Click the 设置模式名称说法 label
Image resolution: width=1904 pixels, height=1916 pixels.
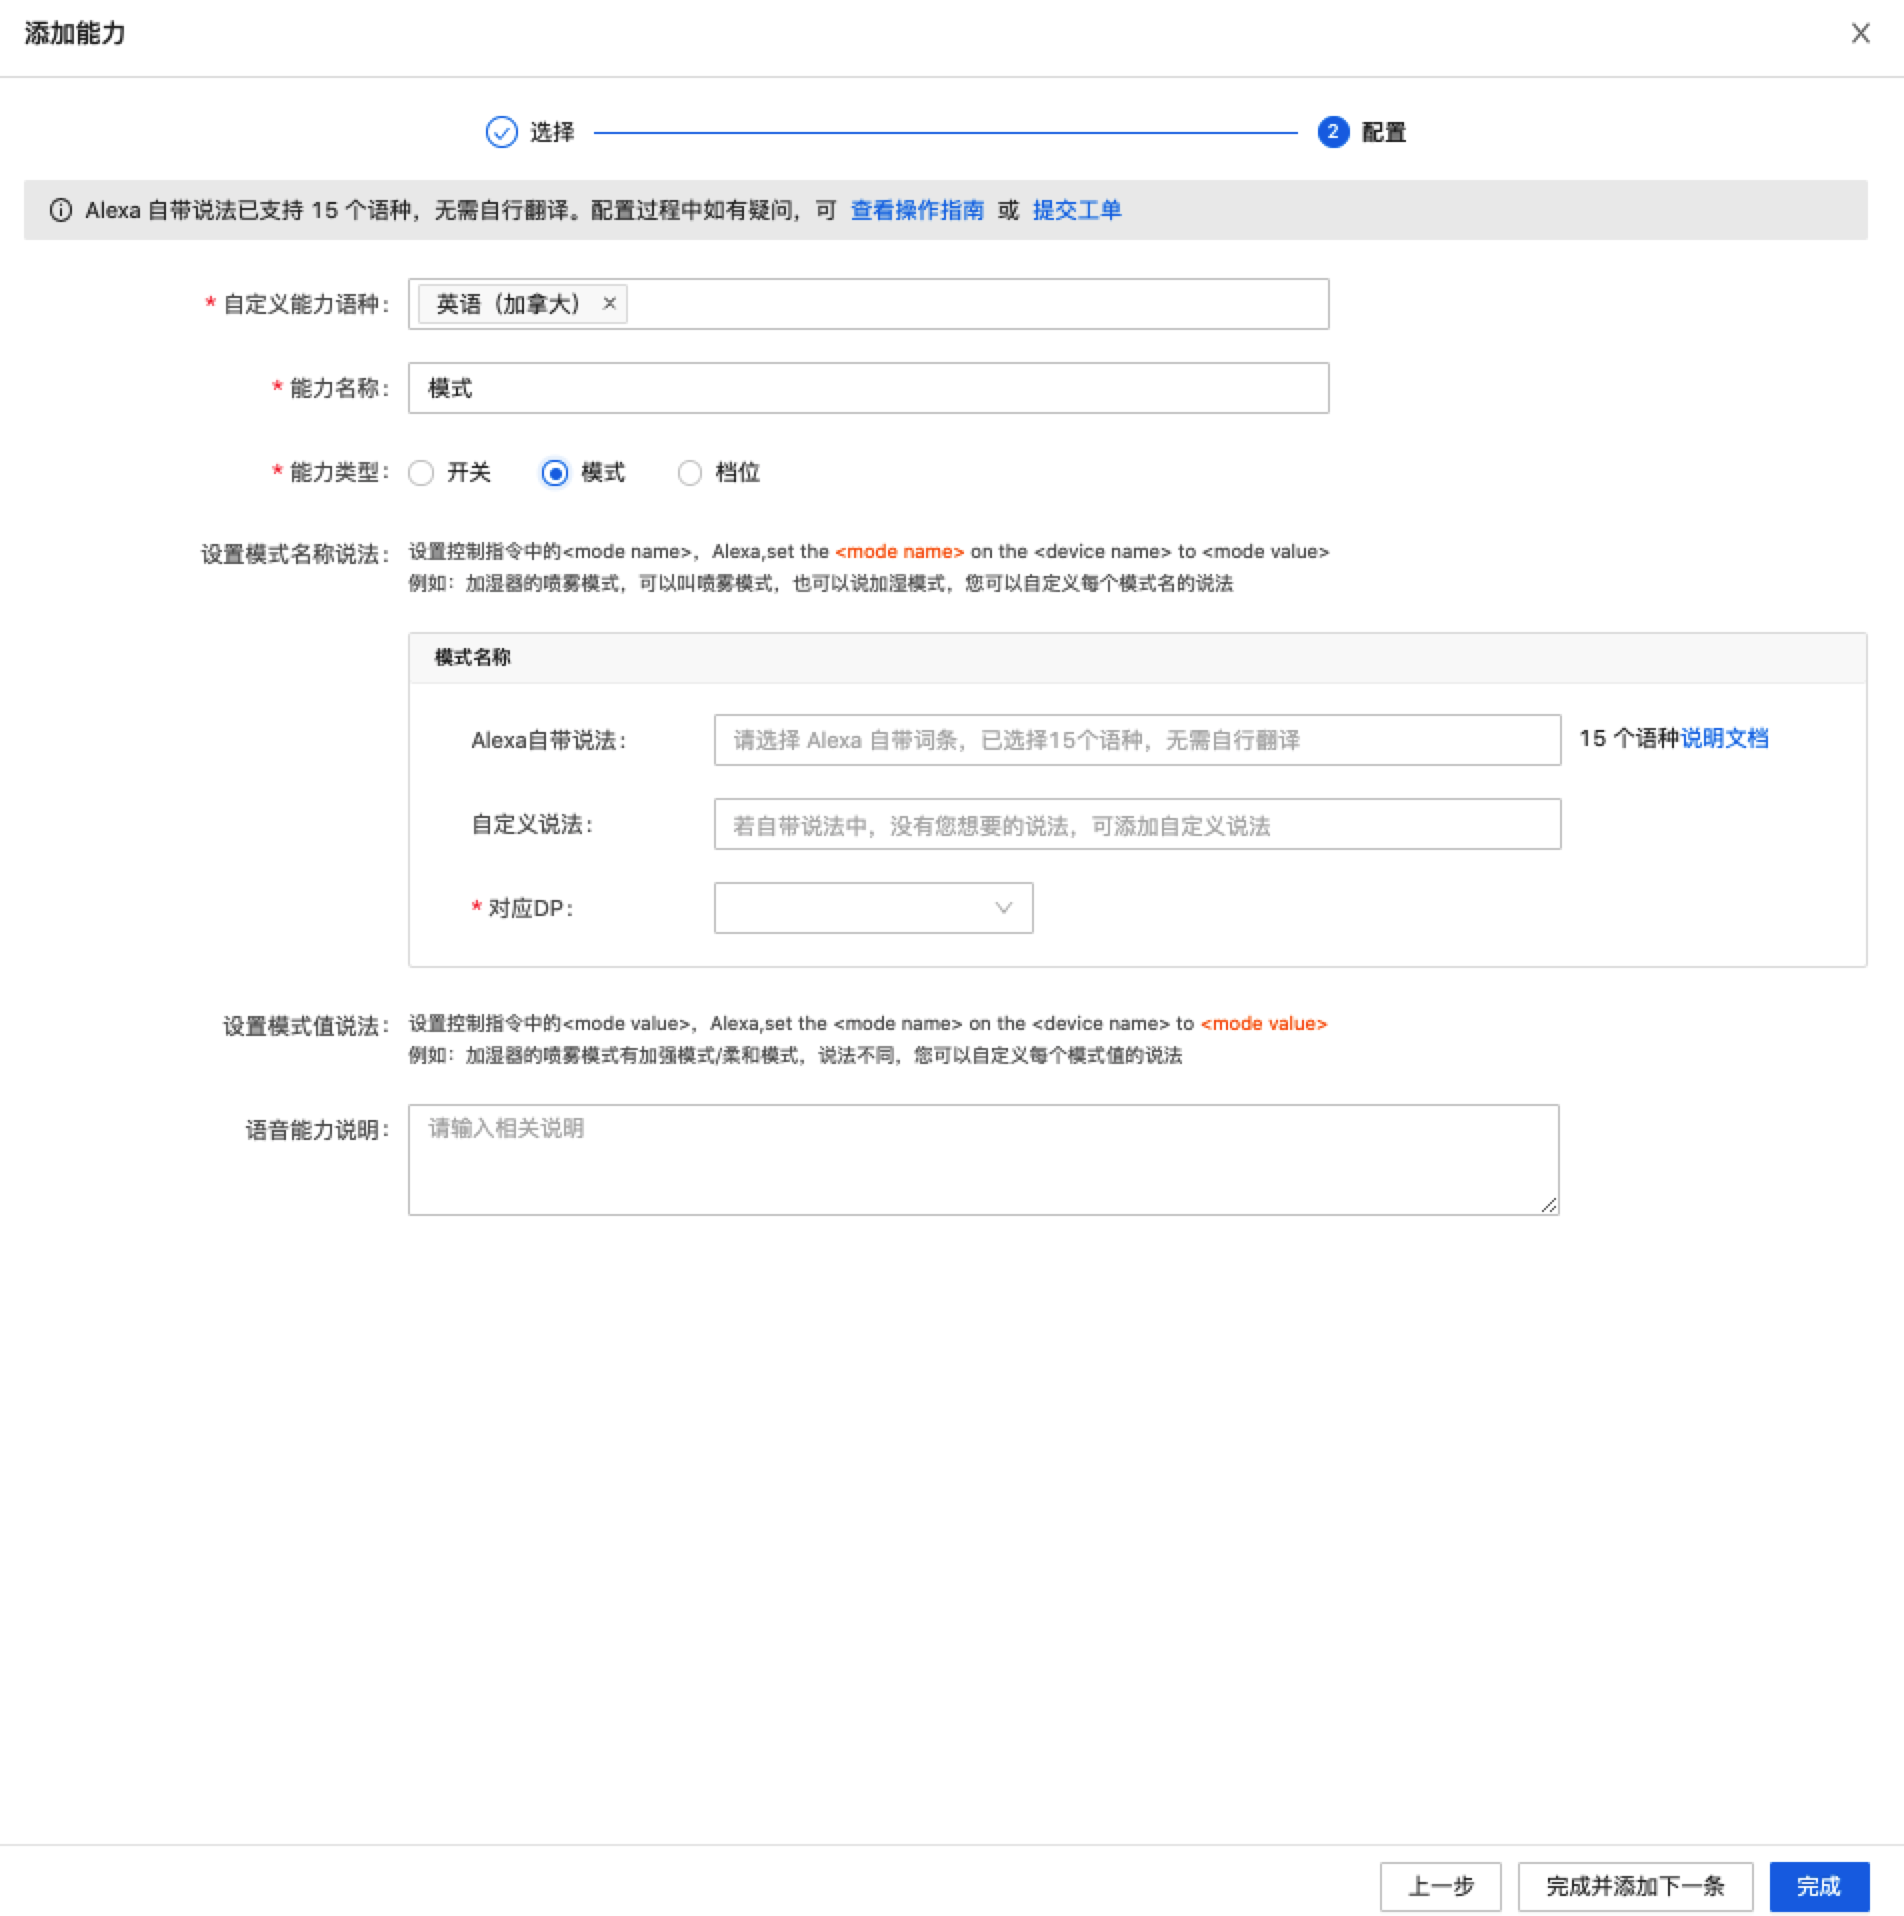[x=295, y=554]
